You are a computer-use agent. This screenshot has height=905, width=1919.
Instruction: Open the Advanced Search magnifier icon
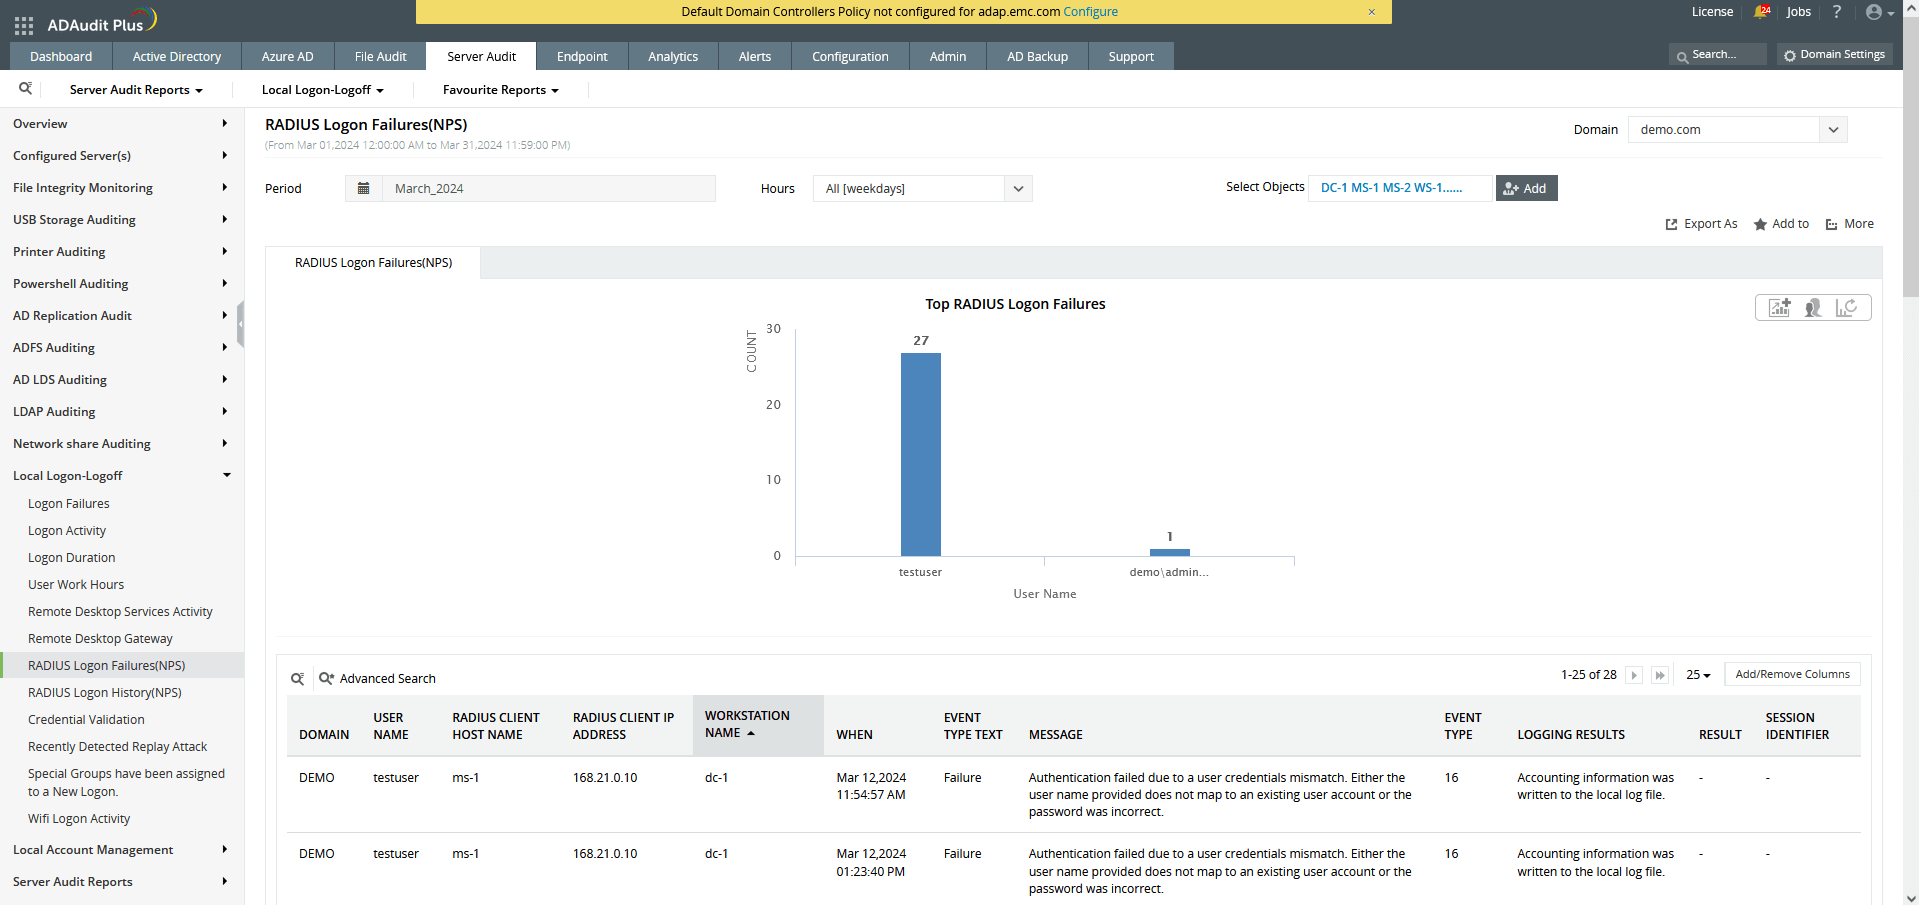click(x=327, y=678)
